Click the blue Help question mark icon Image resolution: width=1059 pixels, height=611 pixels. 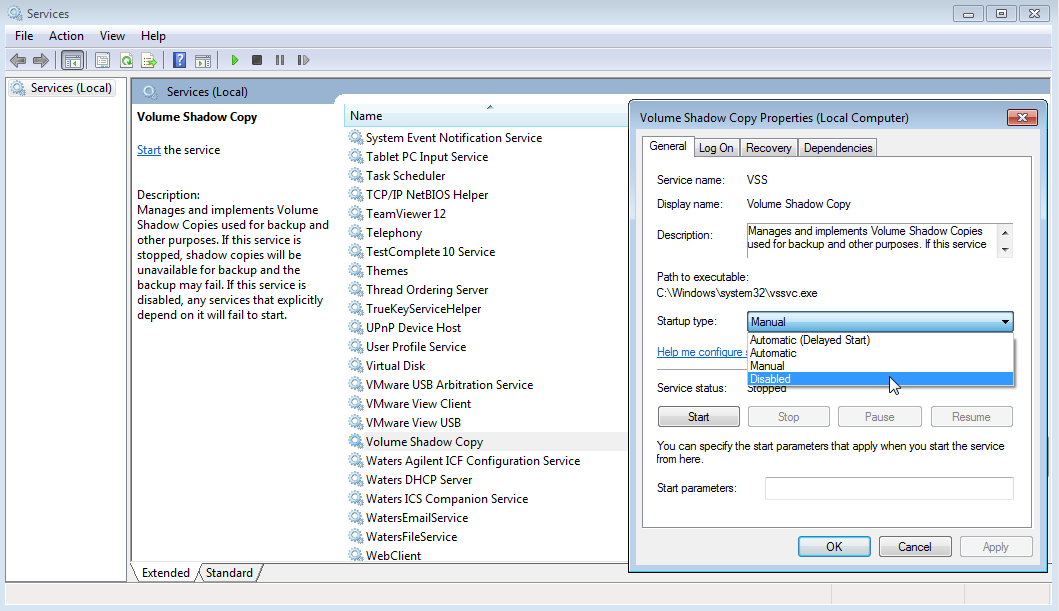click(179, 60)
